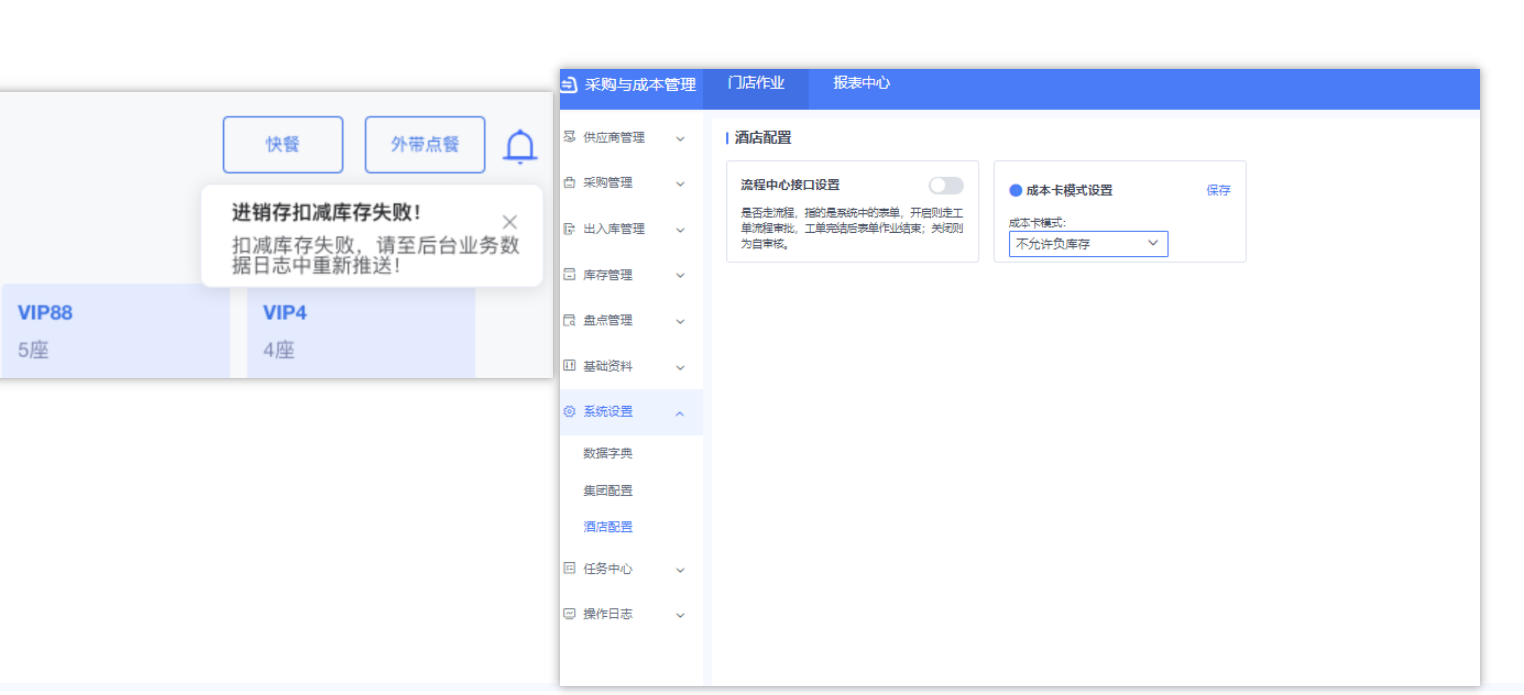Expand the 操作日志 menu chevron
The image size is (1524, 695).
tap(681, 616)
